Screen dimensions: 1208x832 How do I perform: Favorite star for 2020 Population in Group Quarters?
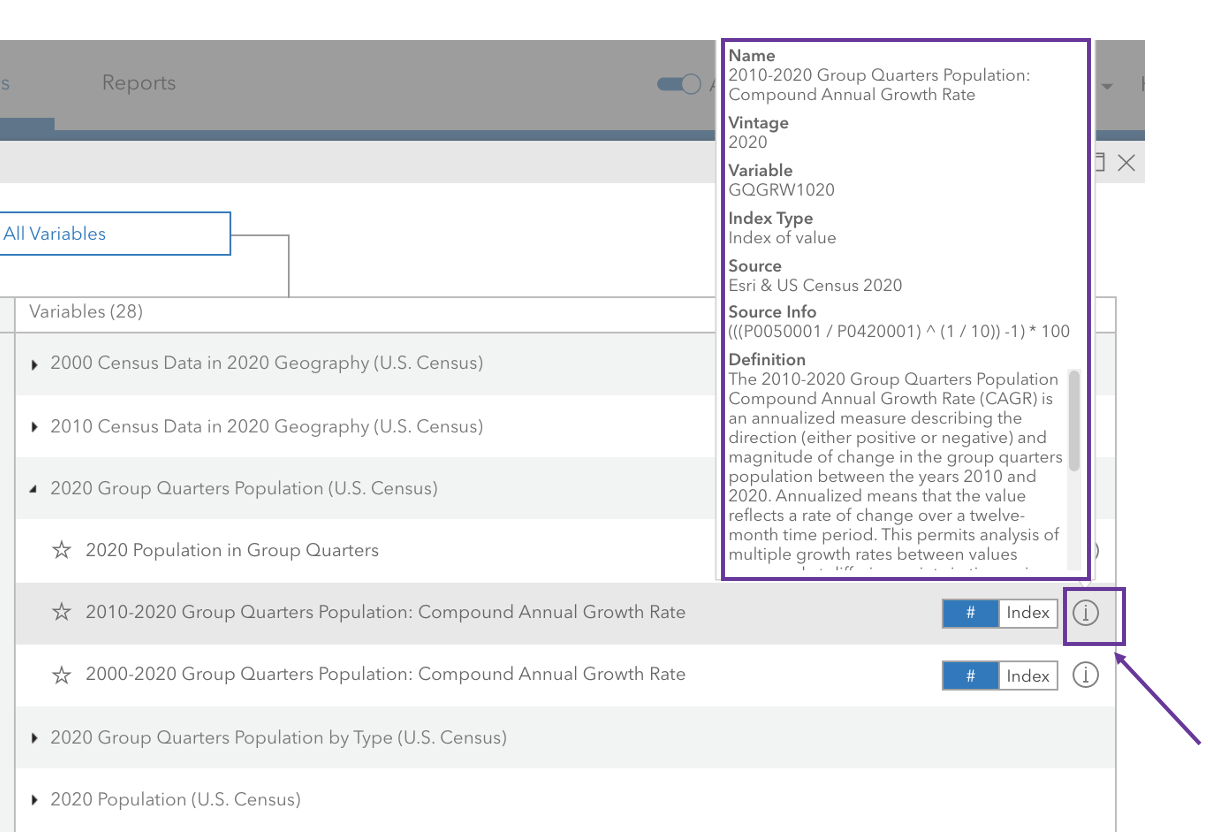click(x=62, y=550)
